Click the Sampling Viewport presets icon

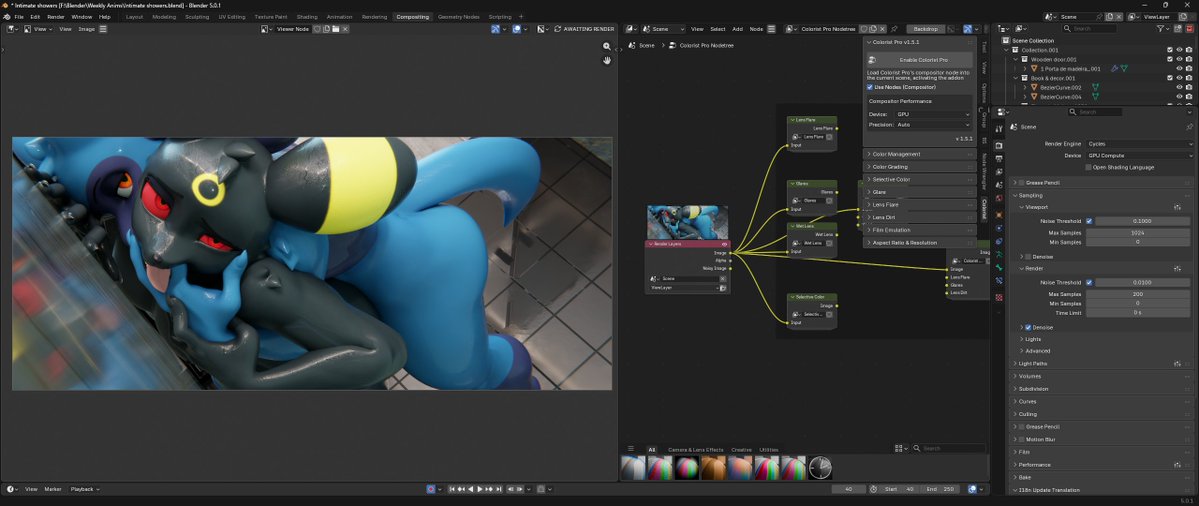coord(1178,207)
